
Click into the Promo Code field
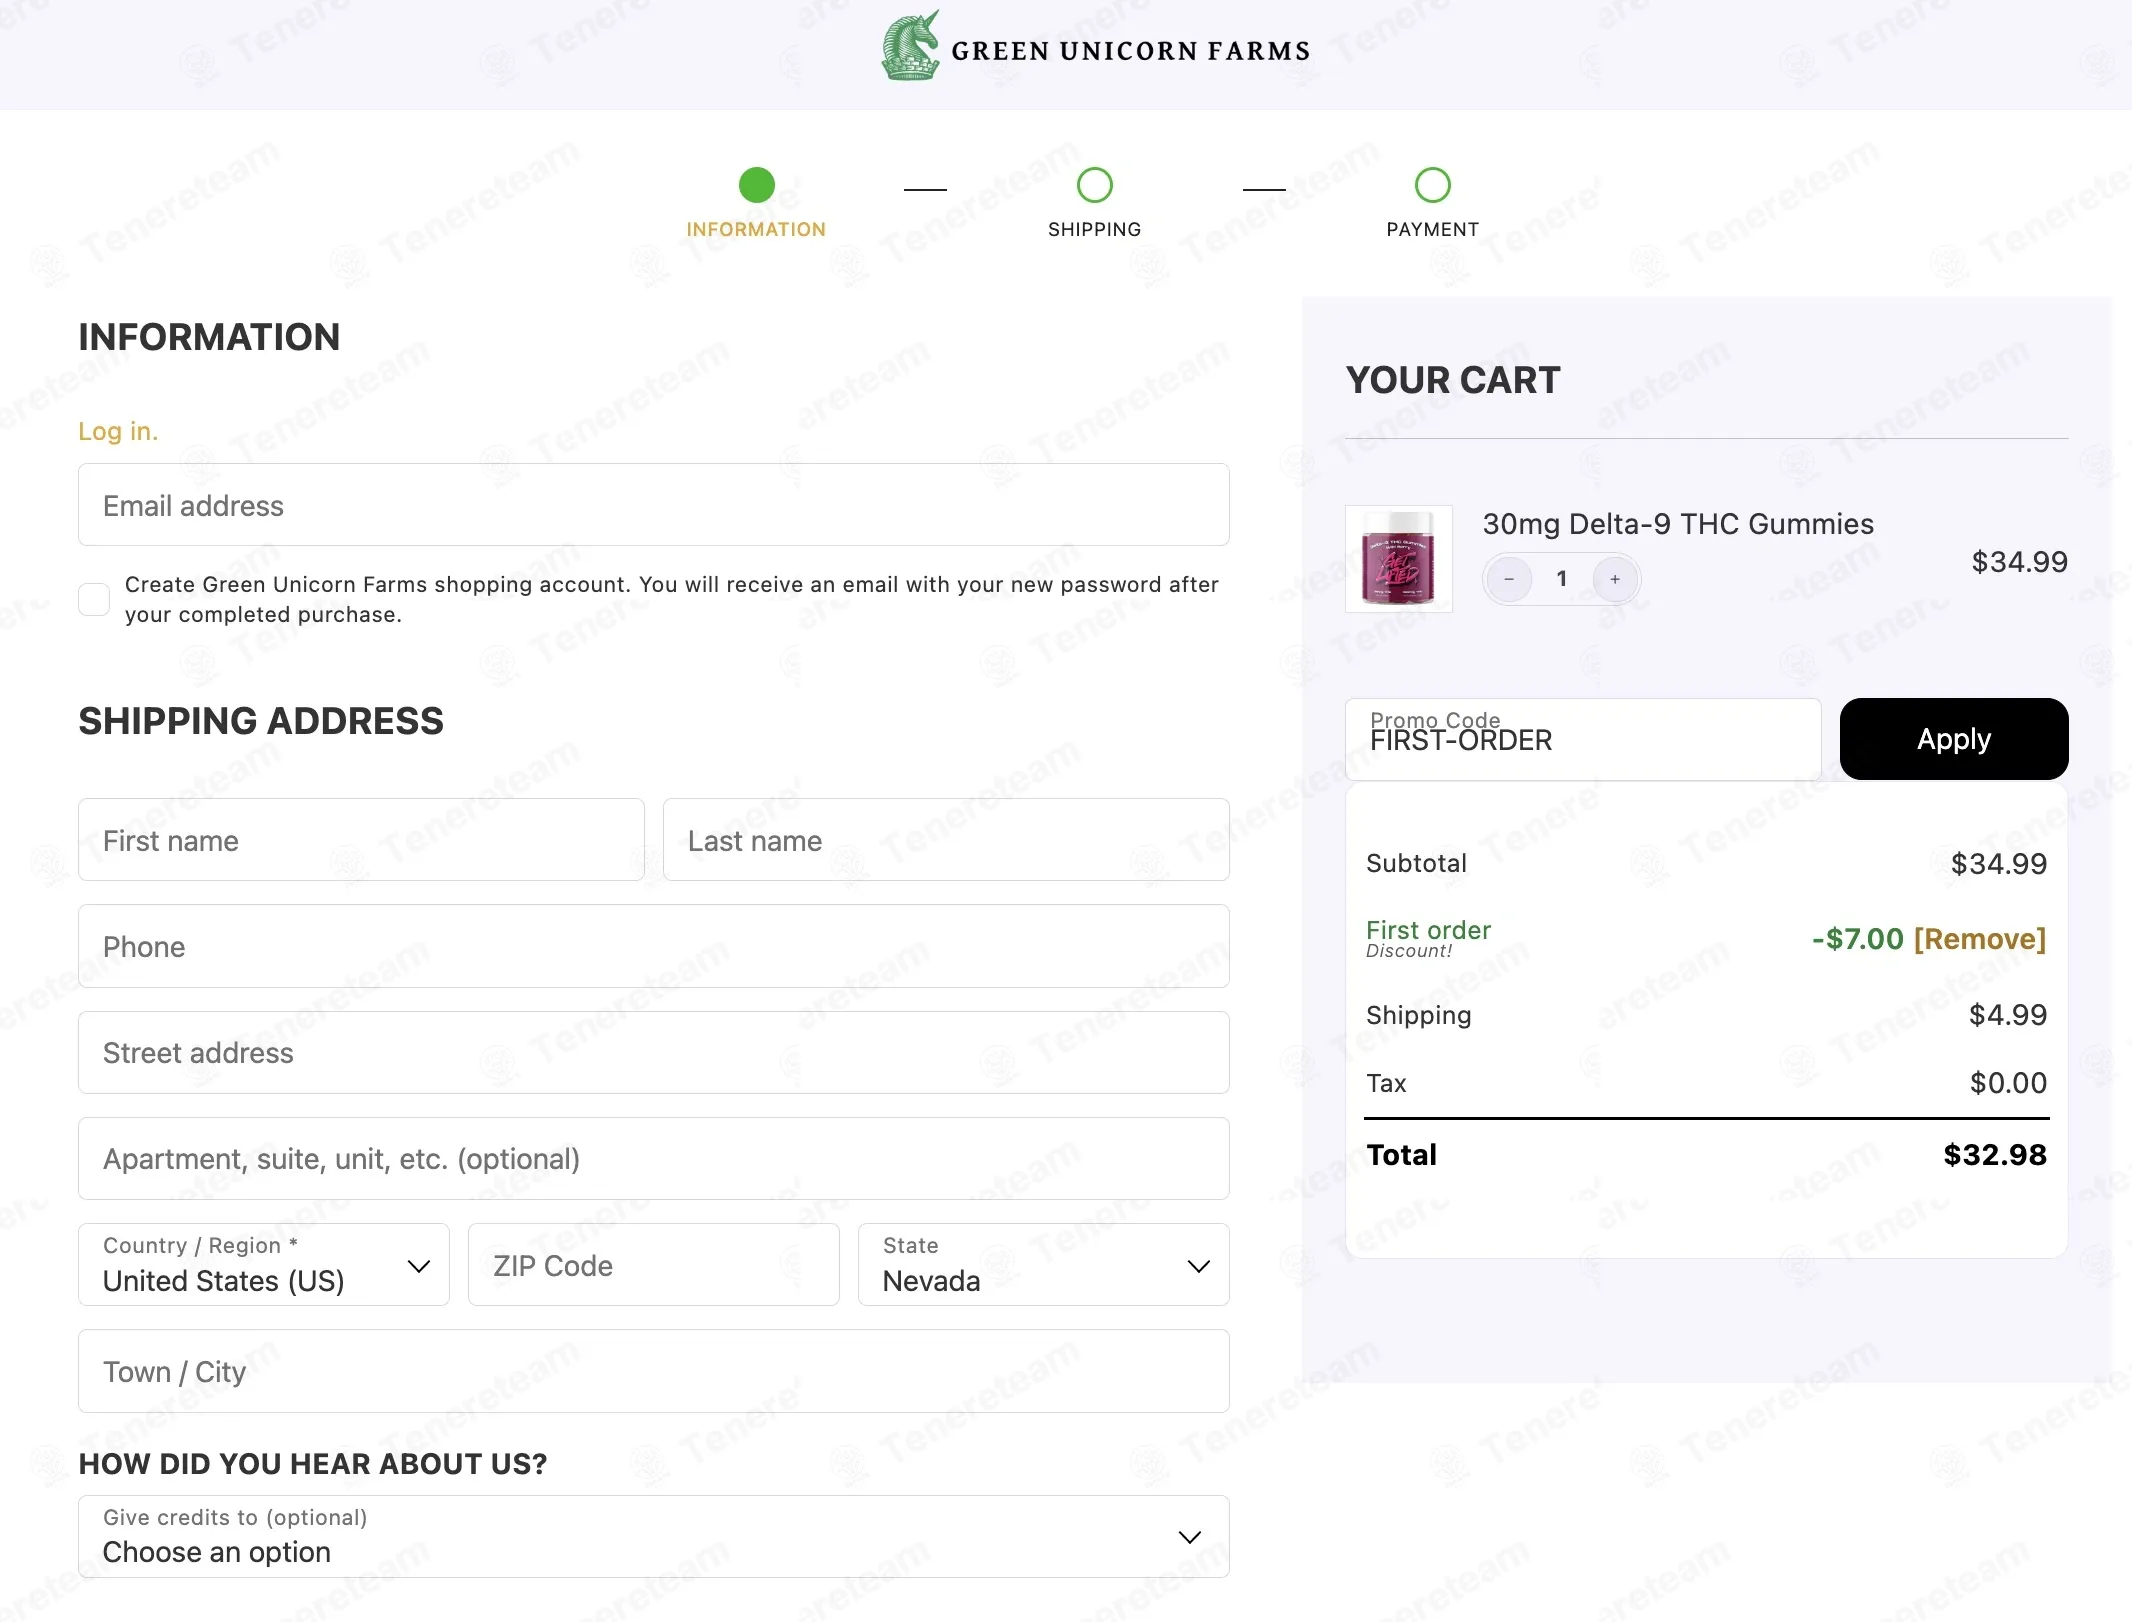1583,739
